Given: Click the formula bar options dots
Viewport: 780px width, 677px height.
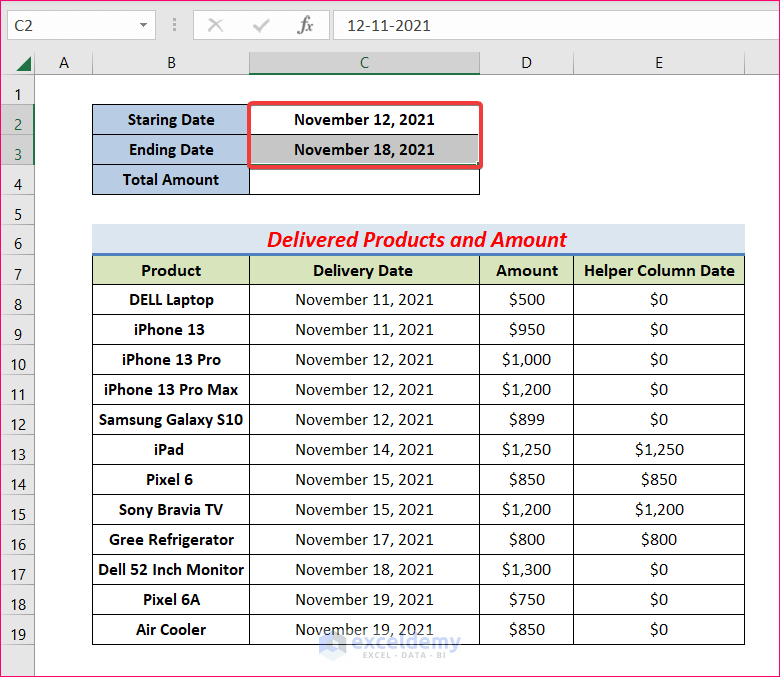Looking at the screenshot, I should point(175,25).
